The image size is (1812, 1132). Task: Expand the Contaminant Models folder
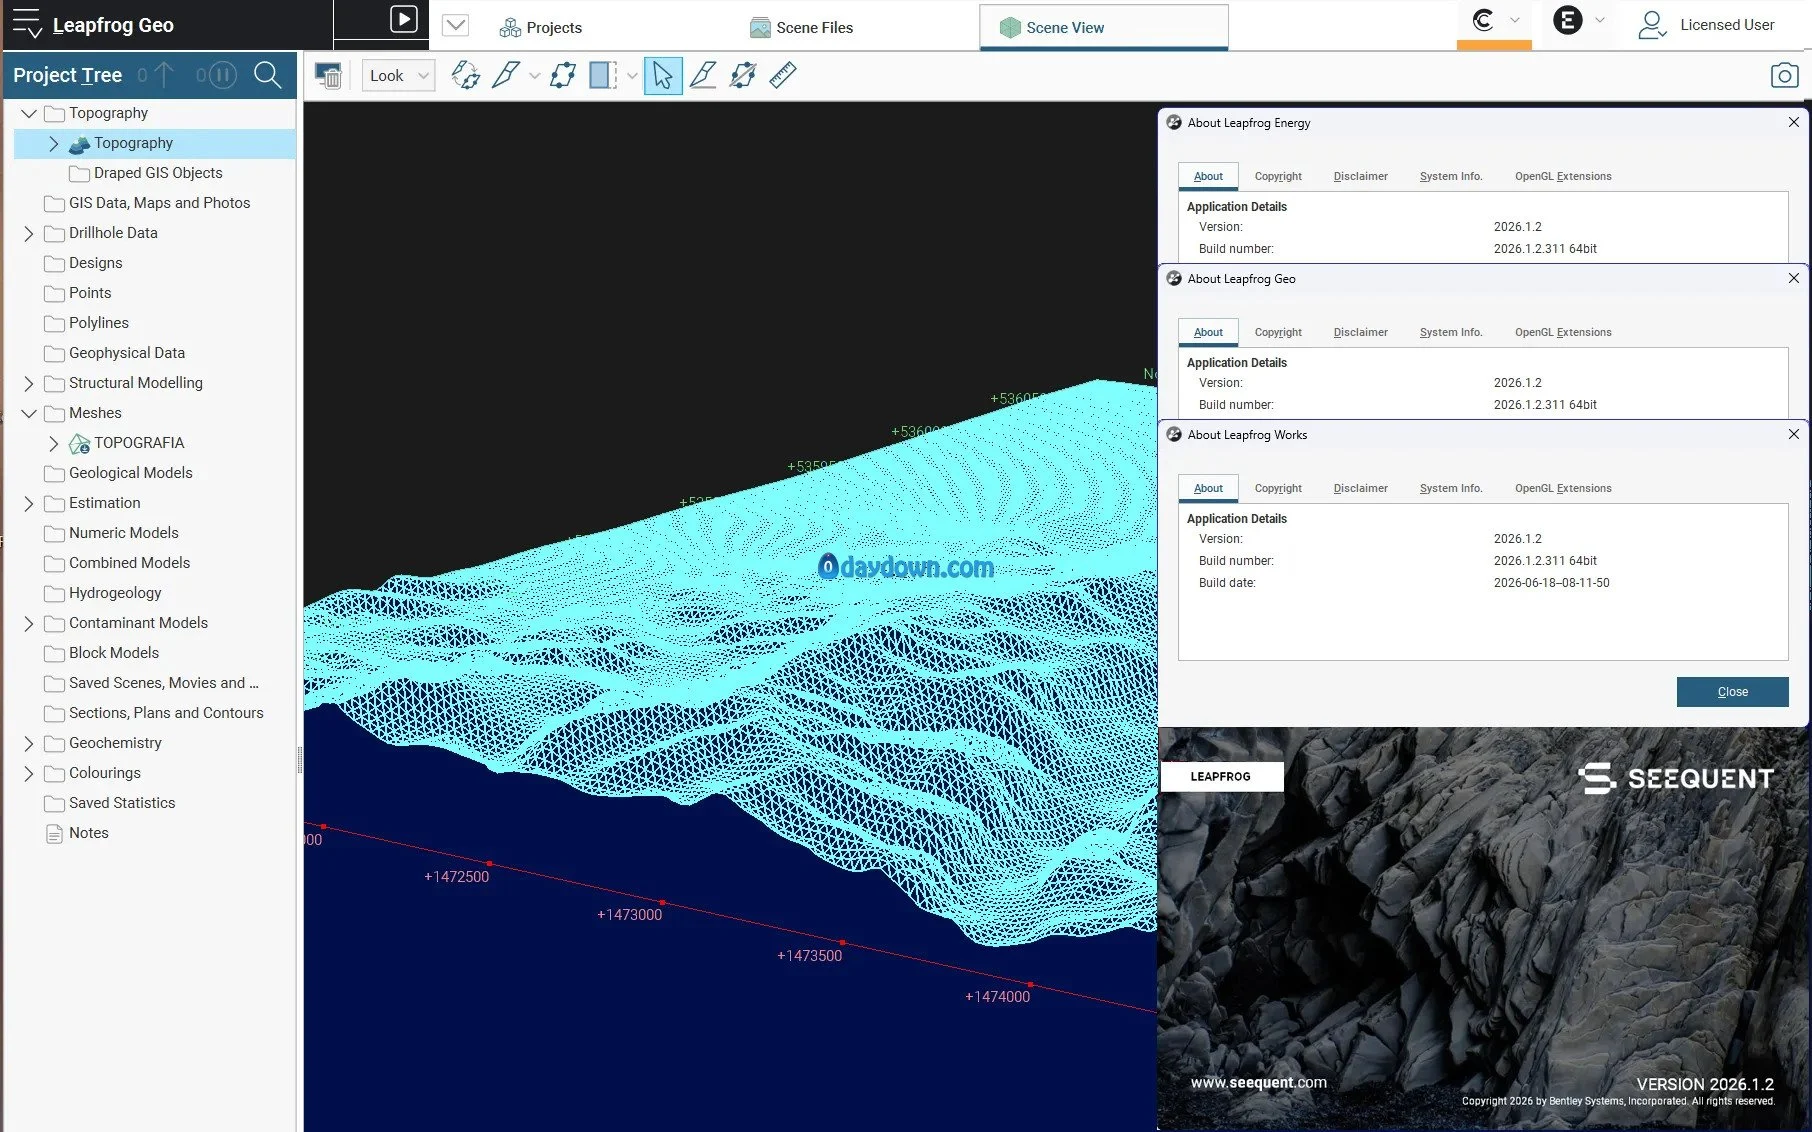pyautogui.click(x=29, y=623)
